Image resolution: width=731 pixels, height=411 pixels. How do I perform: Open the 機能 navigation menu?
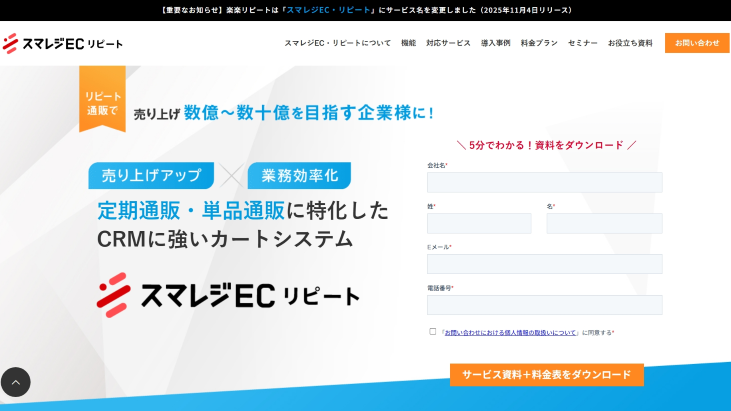click(x=408, y=43)
